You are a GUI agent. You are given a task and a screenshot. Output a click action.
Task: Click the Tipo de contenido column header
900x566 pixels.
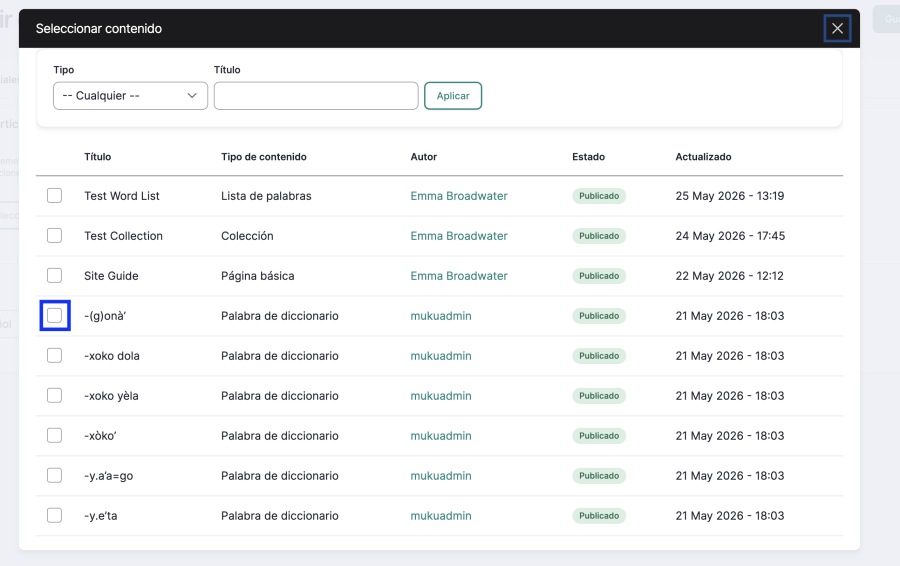[263, 157]
